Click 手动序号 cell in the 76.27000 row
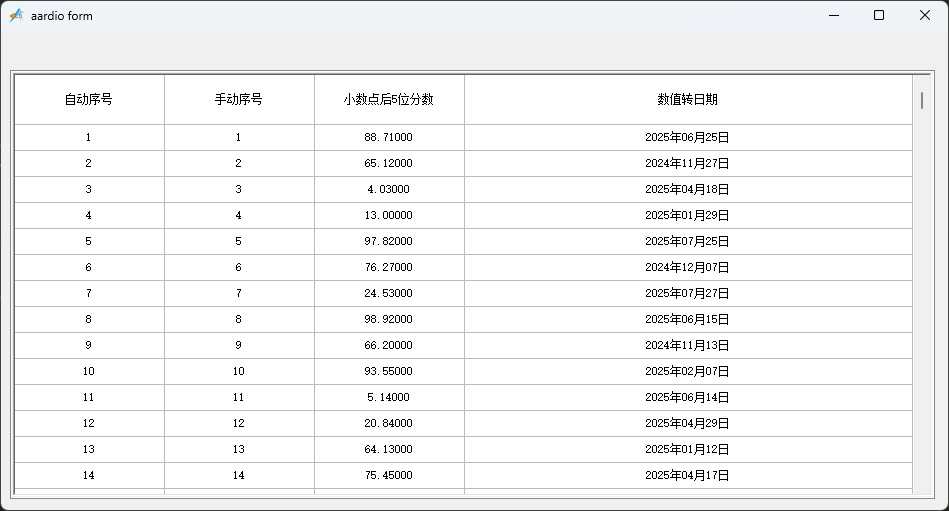The image size is (949, 511). (239, 268)
